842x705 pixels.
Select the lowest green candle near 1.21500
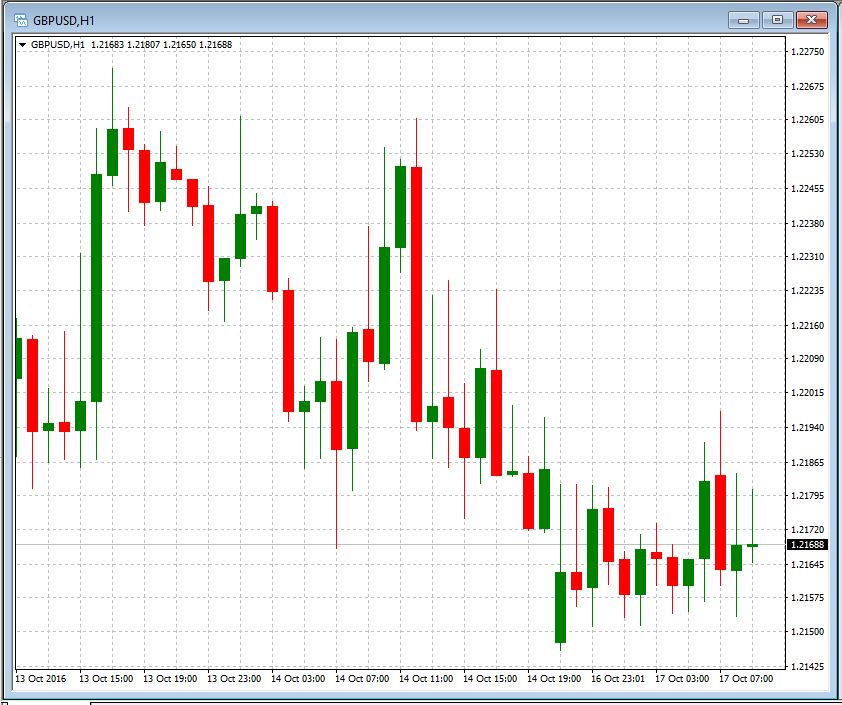click(560, 607)
